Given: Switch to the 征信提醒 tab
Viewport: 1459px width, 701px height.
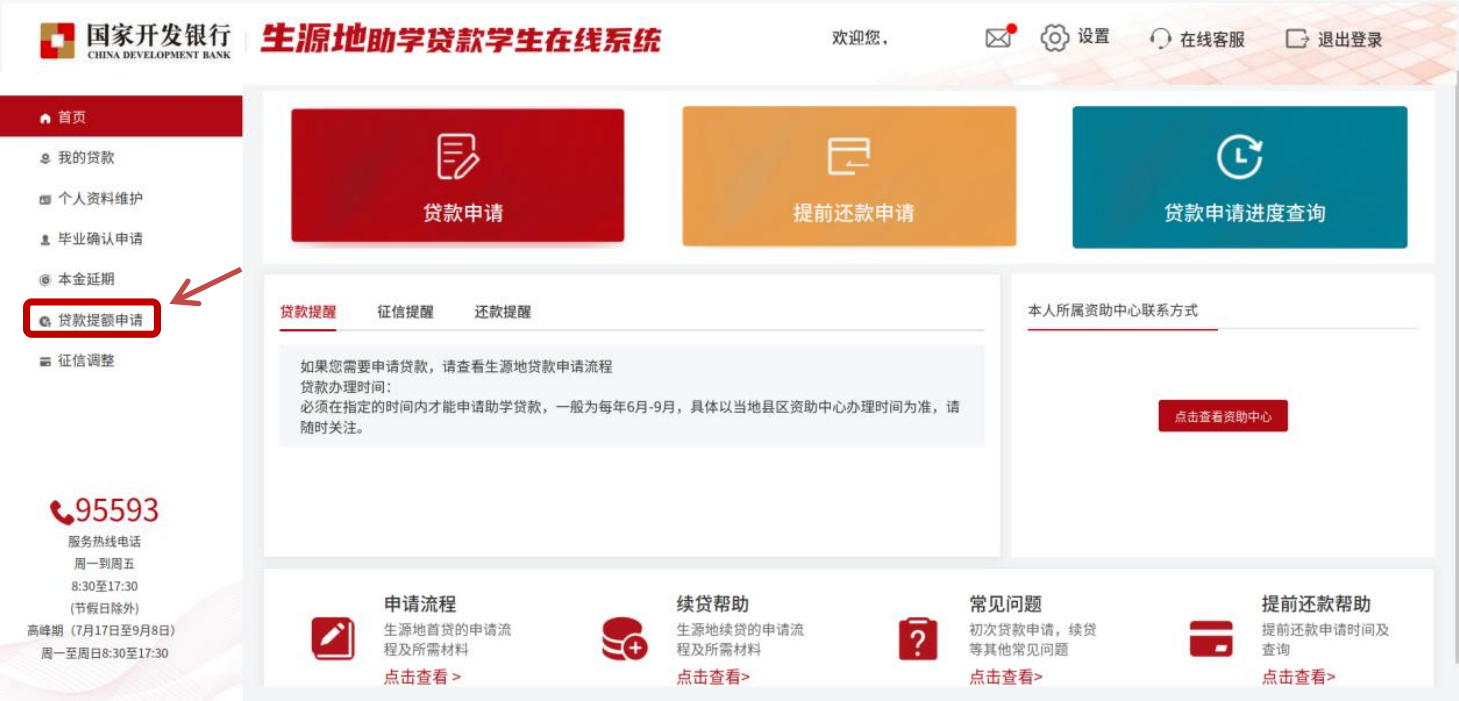Looking at the screenshot, I should [x=405, y=312].
